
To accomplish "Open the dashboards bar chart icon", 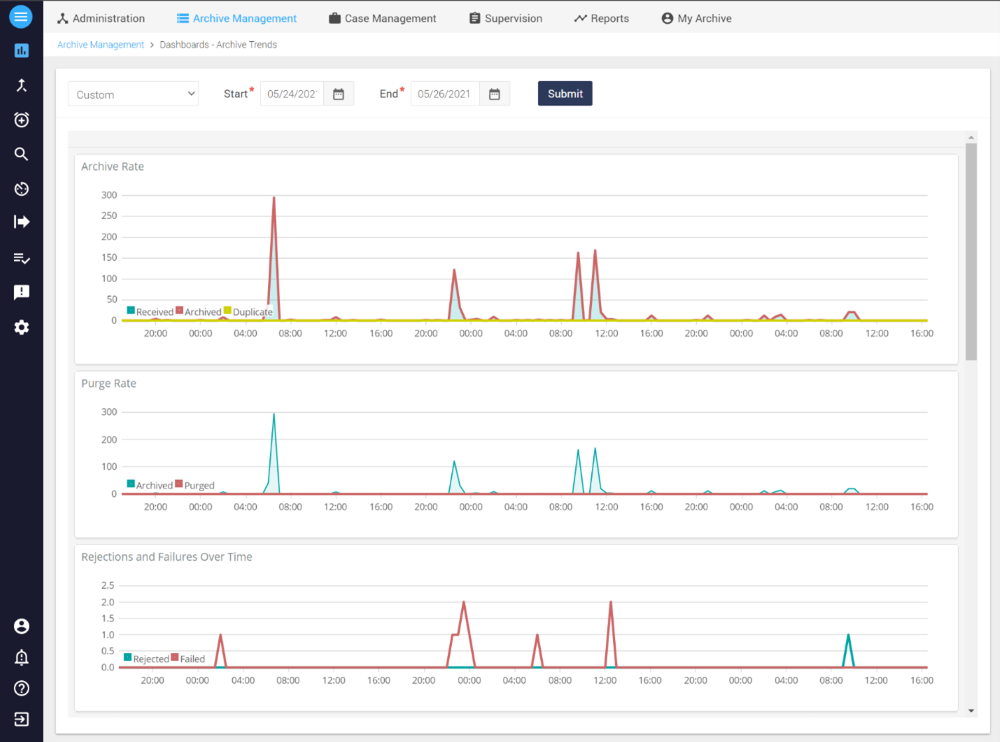I will click(21, 50).
